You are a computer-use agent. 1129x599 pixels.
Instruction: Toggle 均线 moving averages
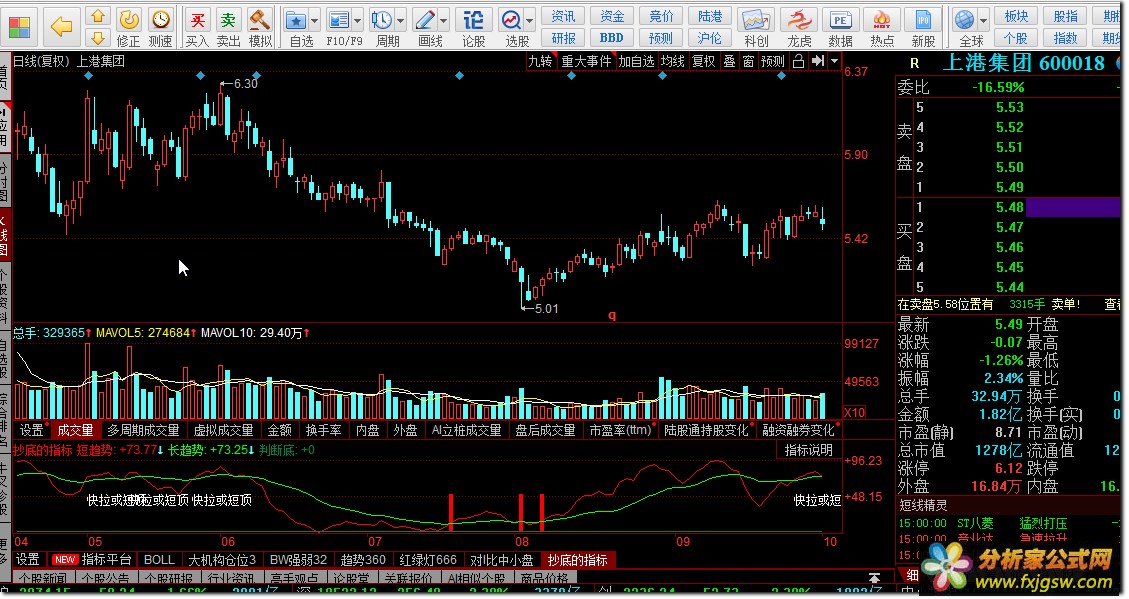click(673, 61)
